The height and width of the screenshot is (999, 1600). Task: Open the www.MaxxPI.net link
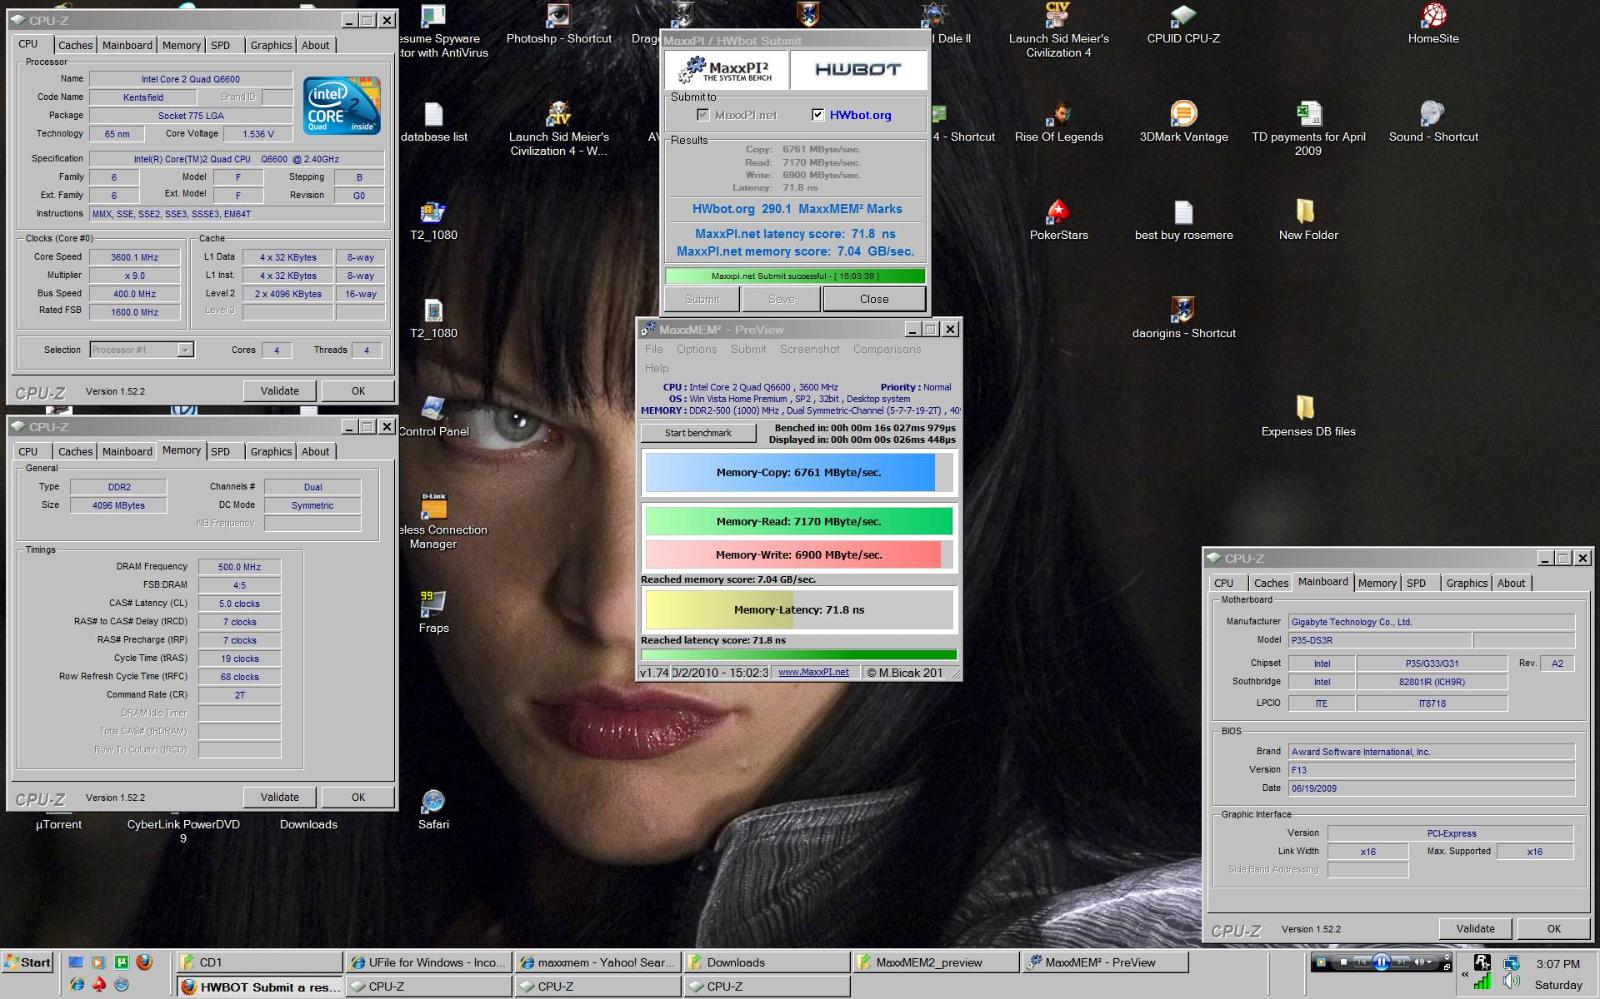(814, 672)
